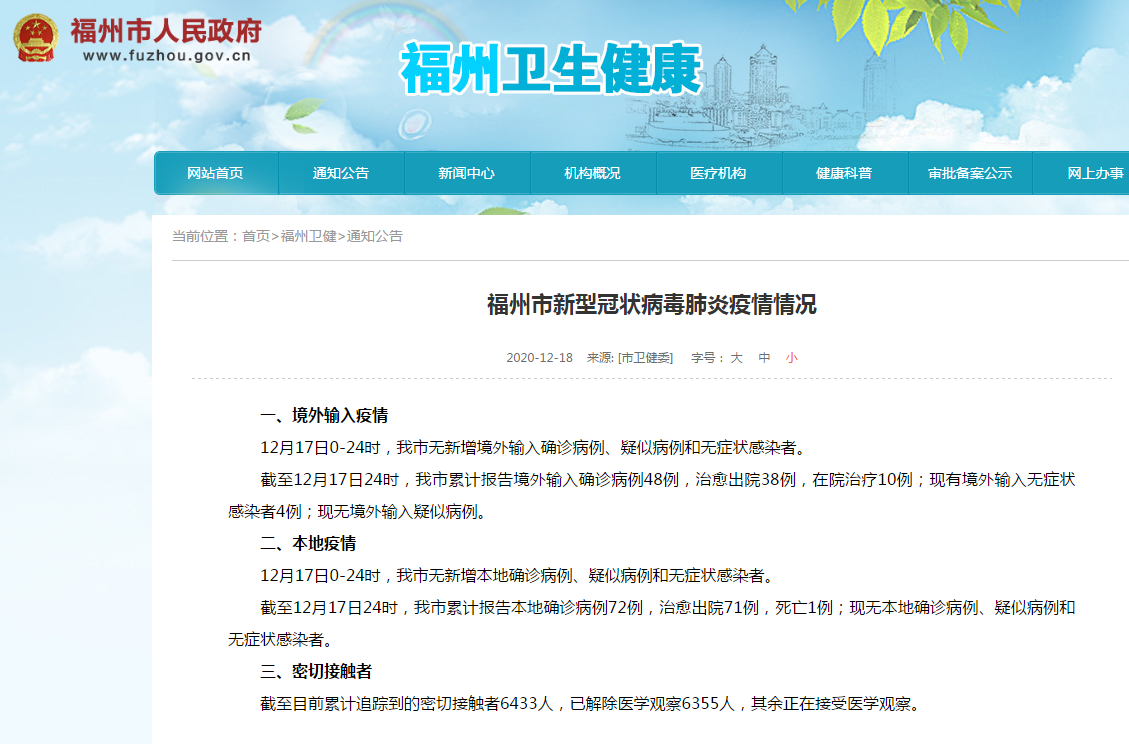This screenshot has width=1129, height=744.
Task: Set font size to 大 (large)
Action: pyautogui.click(x=736, y=358)
